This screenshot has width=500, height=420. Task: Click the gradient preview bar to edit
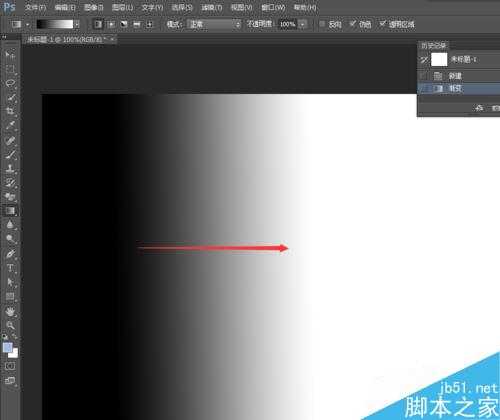pyautogui.click(x=55, y=24)
